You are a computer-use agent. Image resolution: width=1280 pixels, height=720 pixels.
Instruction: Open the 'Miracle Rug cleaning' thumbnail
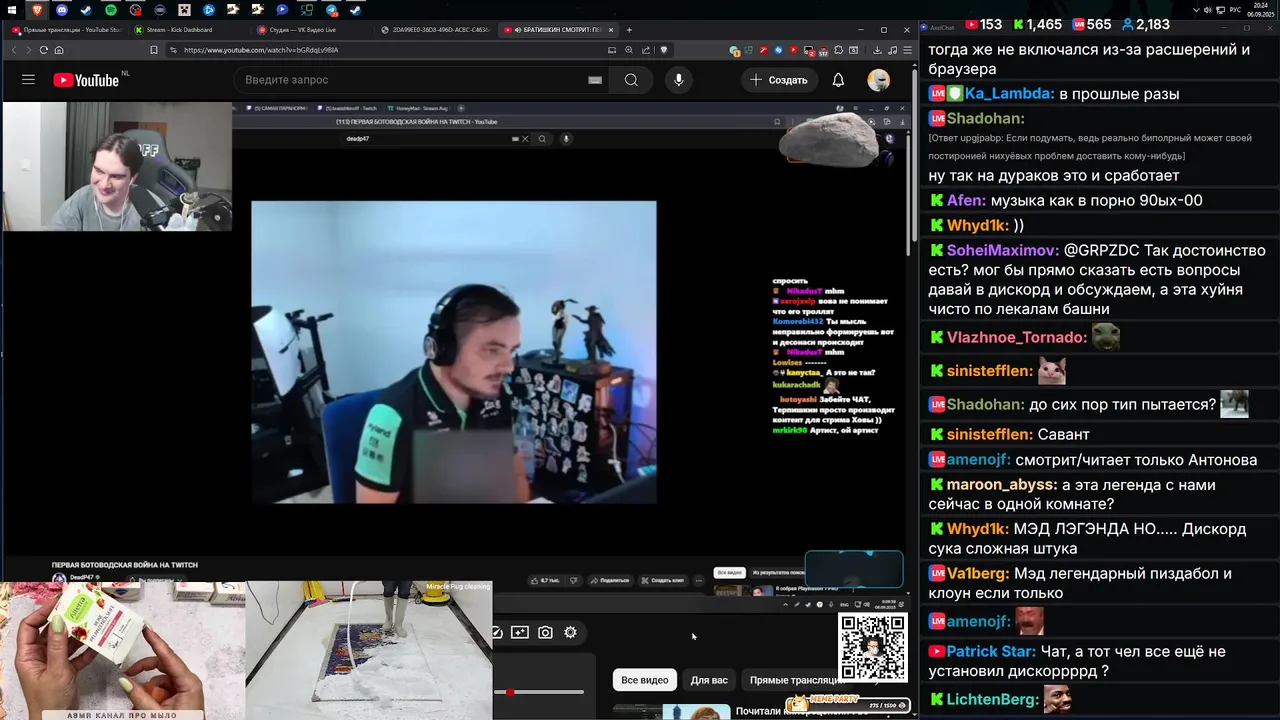click(369, 650)
